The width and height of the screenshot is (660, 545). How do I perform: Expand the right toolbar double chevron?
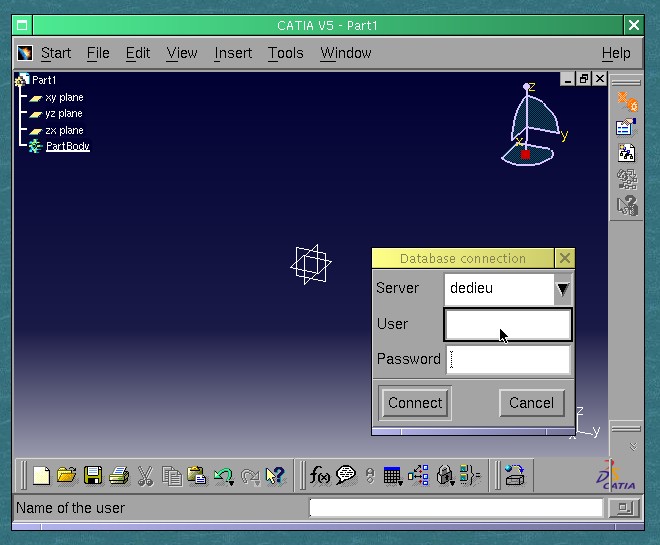[633, 447]
